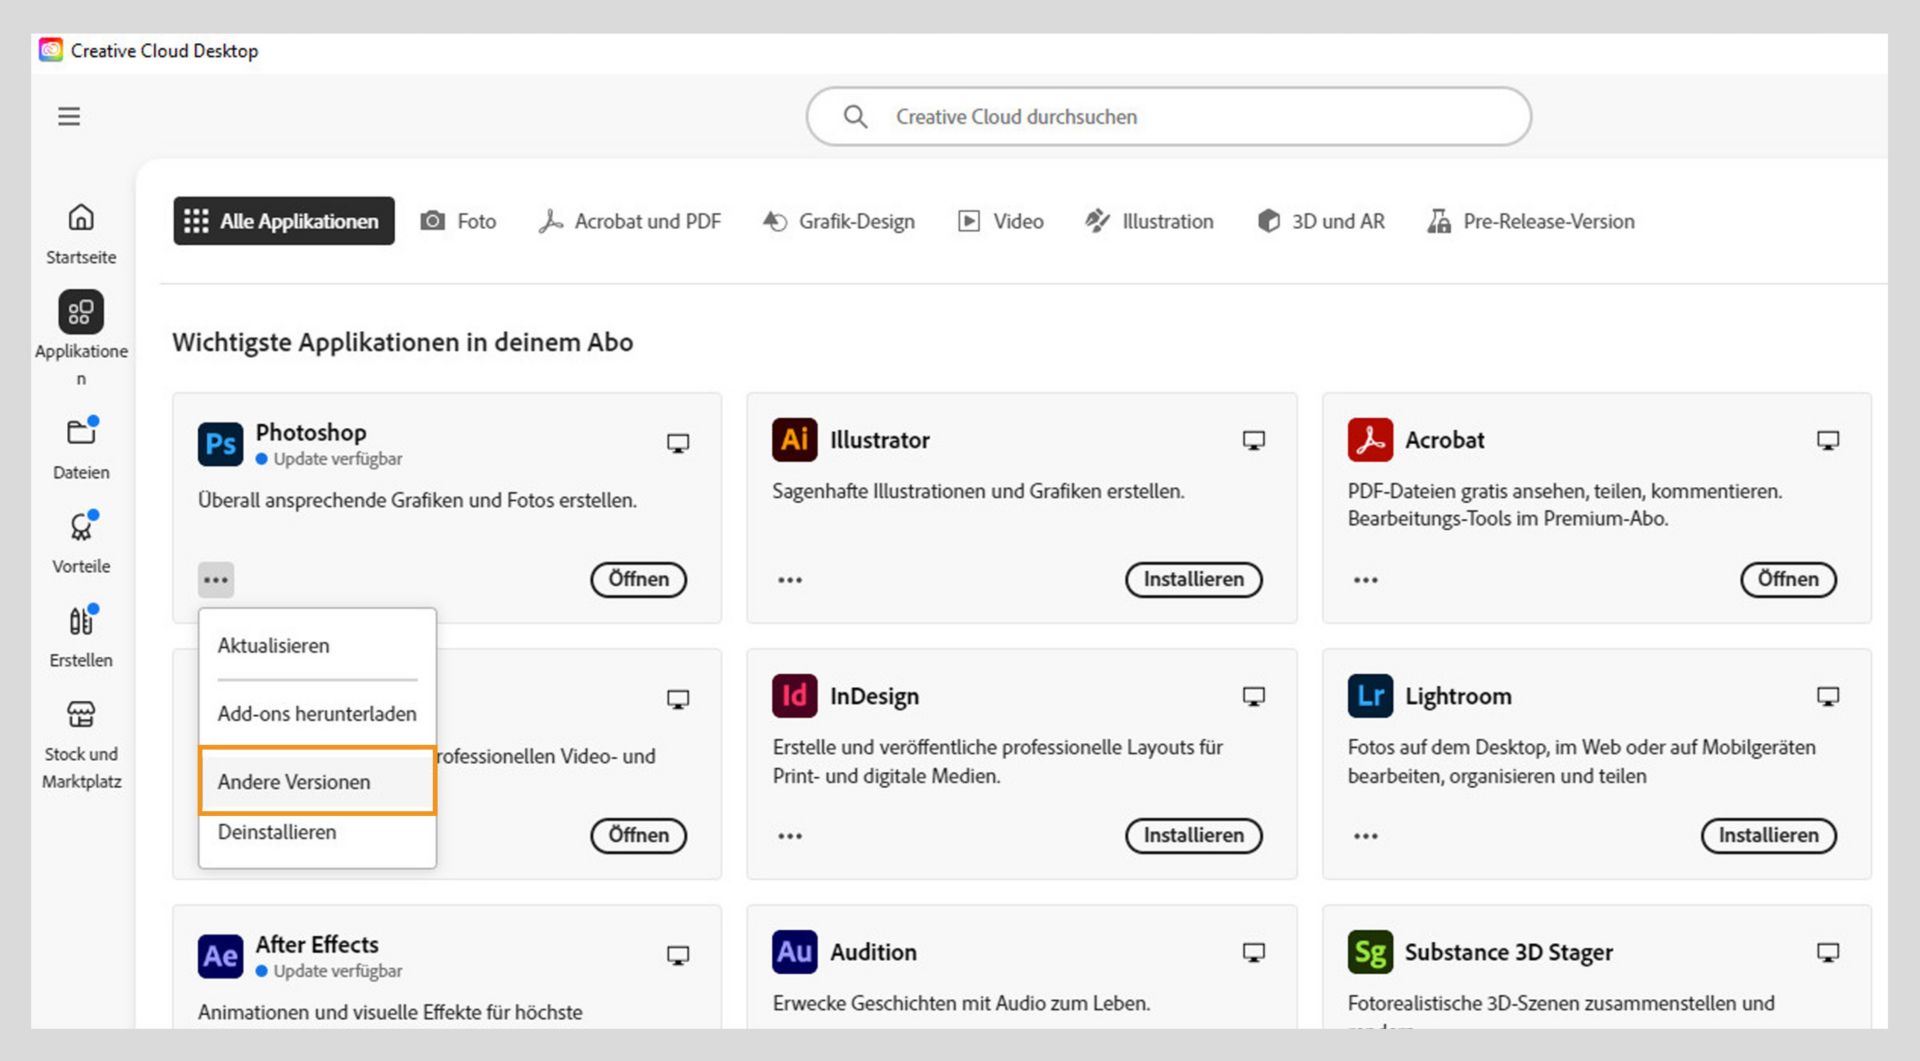Select Deinstallieren in context menu
This screenshot has width=1920, height=1061.
(277, 832)
